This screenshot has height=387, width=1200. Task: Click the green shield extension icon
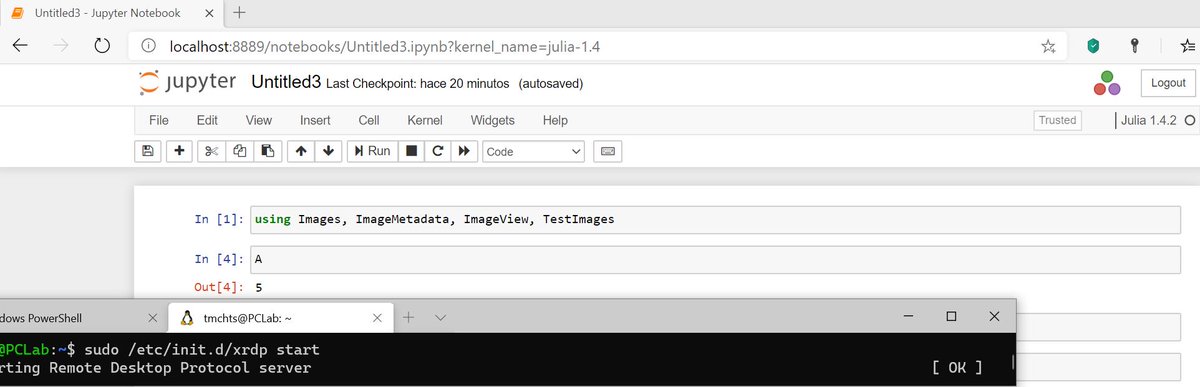point(1094,46)
